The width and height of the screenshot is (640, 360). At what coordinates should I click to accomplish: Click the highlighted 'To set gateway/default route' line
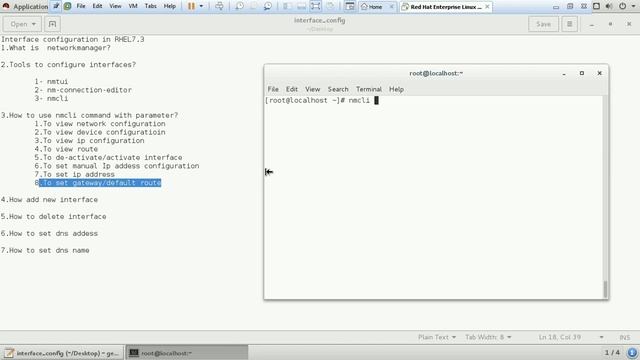tap(100, 183)
